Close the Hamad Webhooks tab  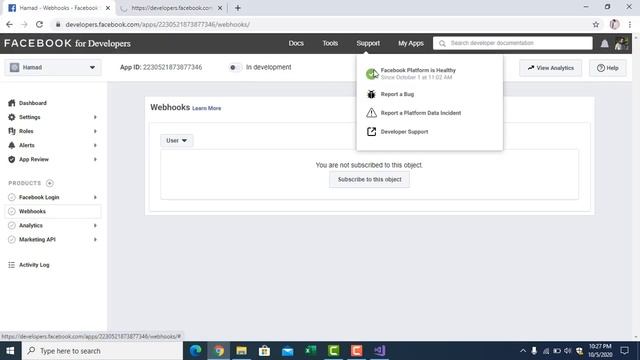pos(108,8)
